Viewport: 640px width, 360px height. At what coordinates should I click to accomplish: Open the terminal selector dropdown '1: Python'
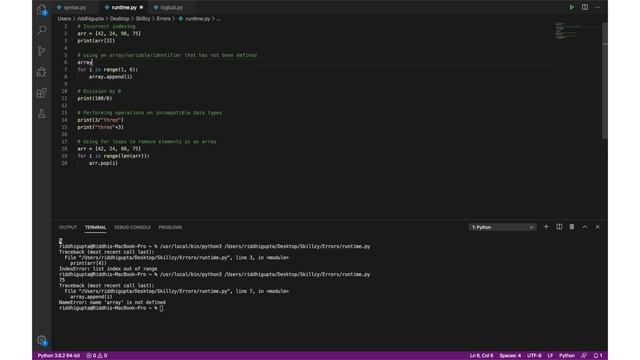tap(502, 227)
